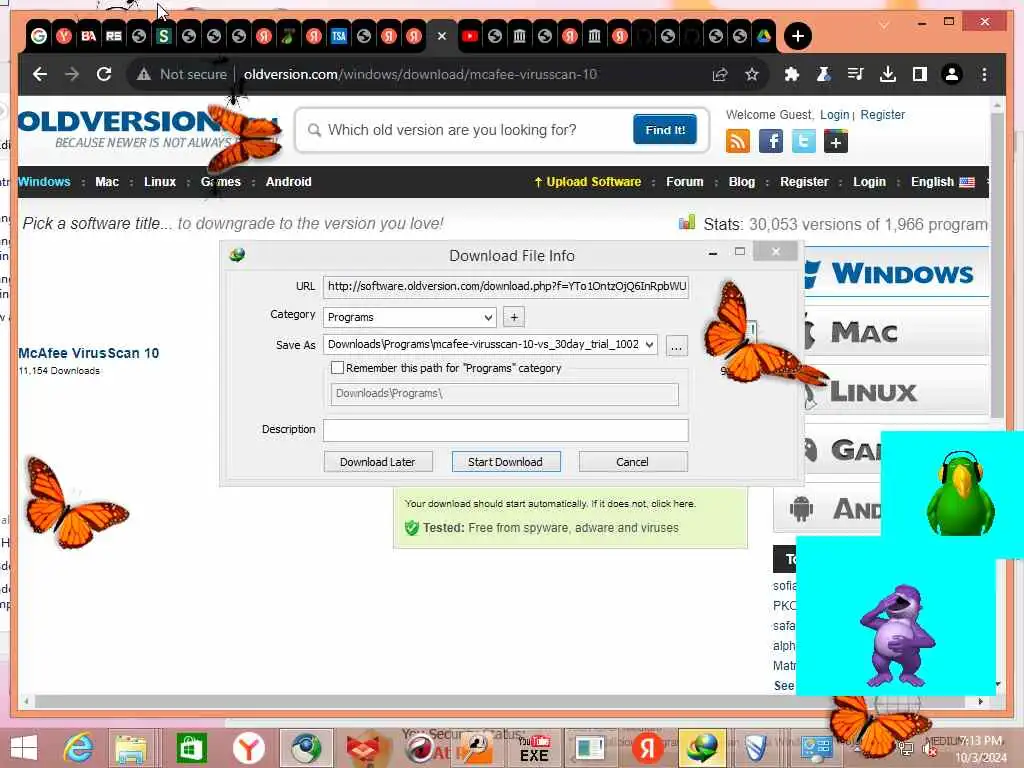Click the shield icon in taskbar
Image resolution: width=1024 pixels, height=768 pixels.
(756, 748)
